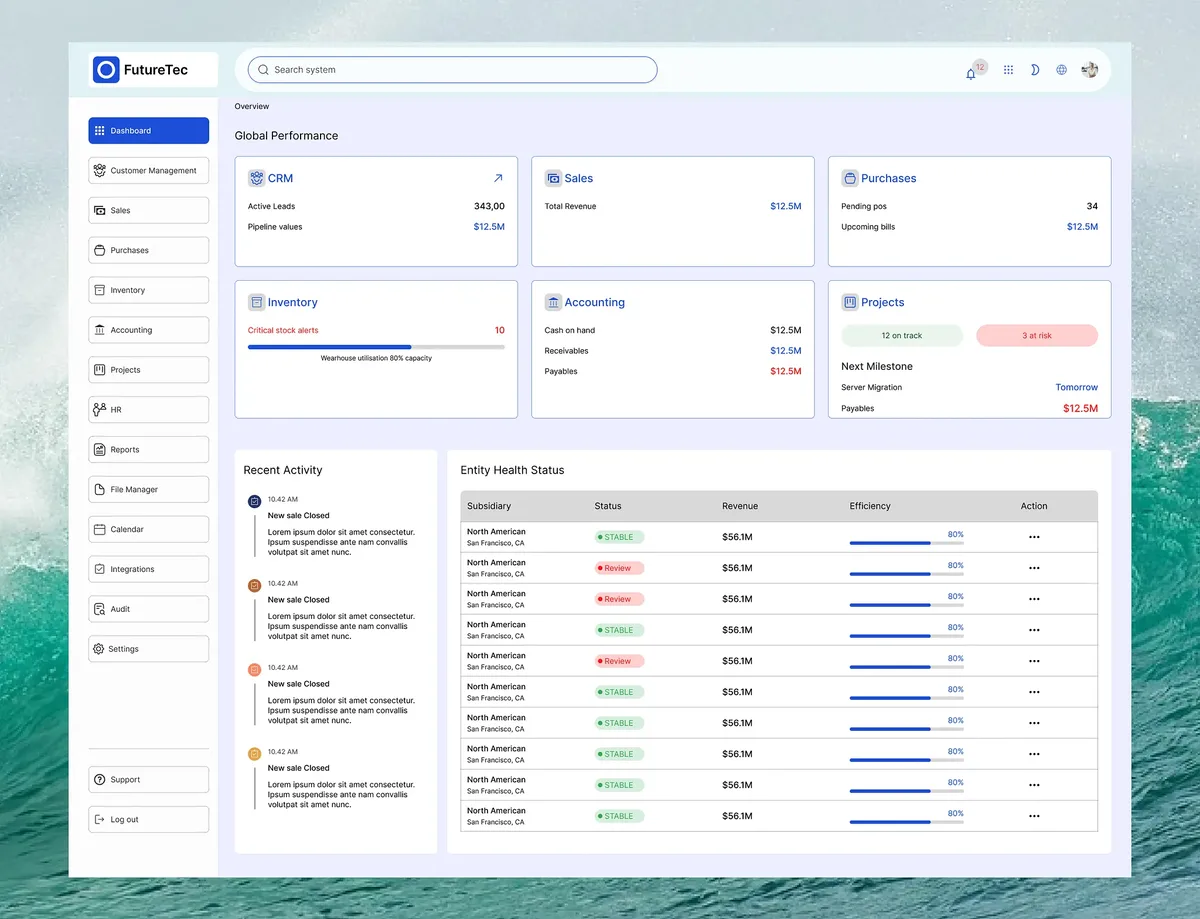Open Customer Management in sidebar
Viewport: 1200px width, 919px height.
149,171
